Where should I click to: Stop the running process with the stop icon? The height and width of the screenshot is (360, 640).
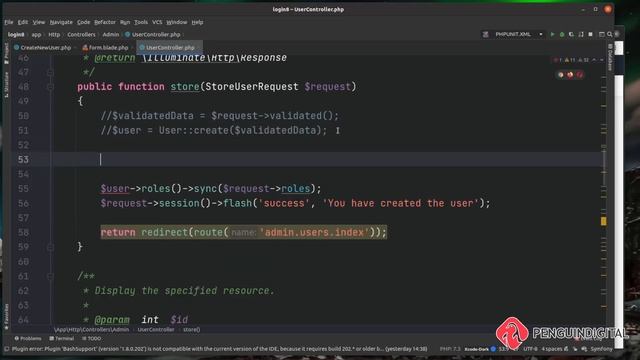[590, 35]
